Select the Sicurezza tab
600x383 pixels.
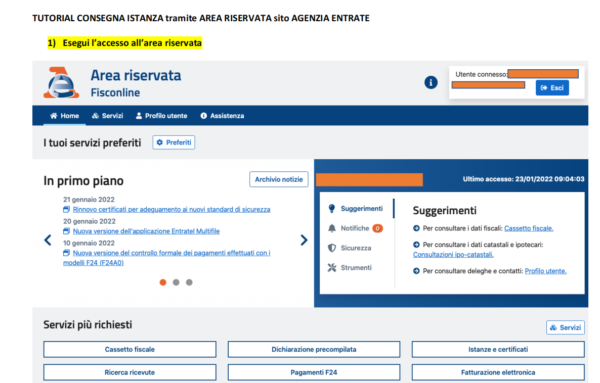pos(350,248)
